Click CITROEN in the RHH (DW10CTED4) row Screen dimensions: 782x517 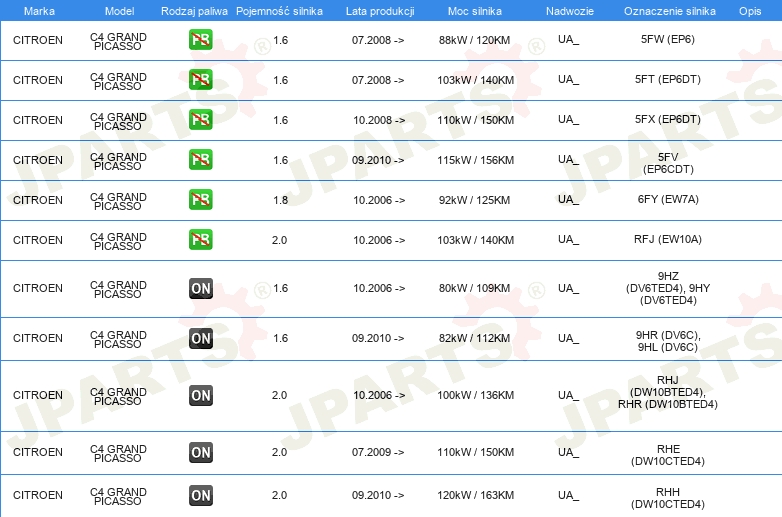tap(38, 495)
